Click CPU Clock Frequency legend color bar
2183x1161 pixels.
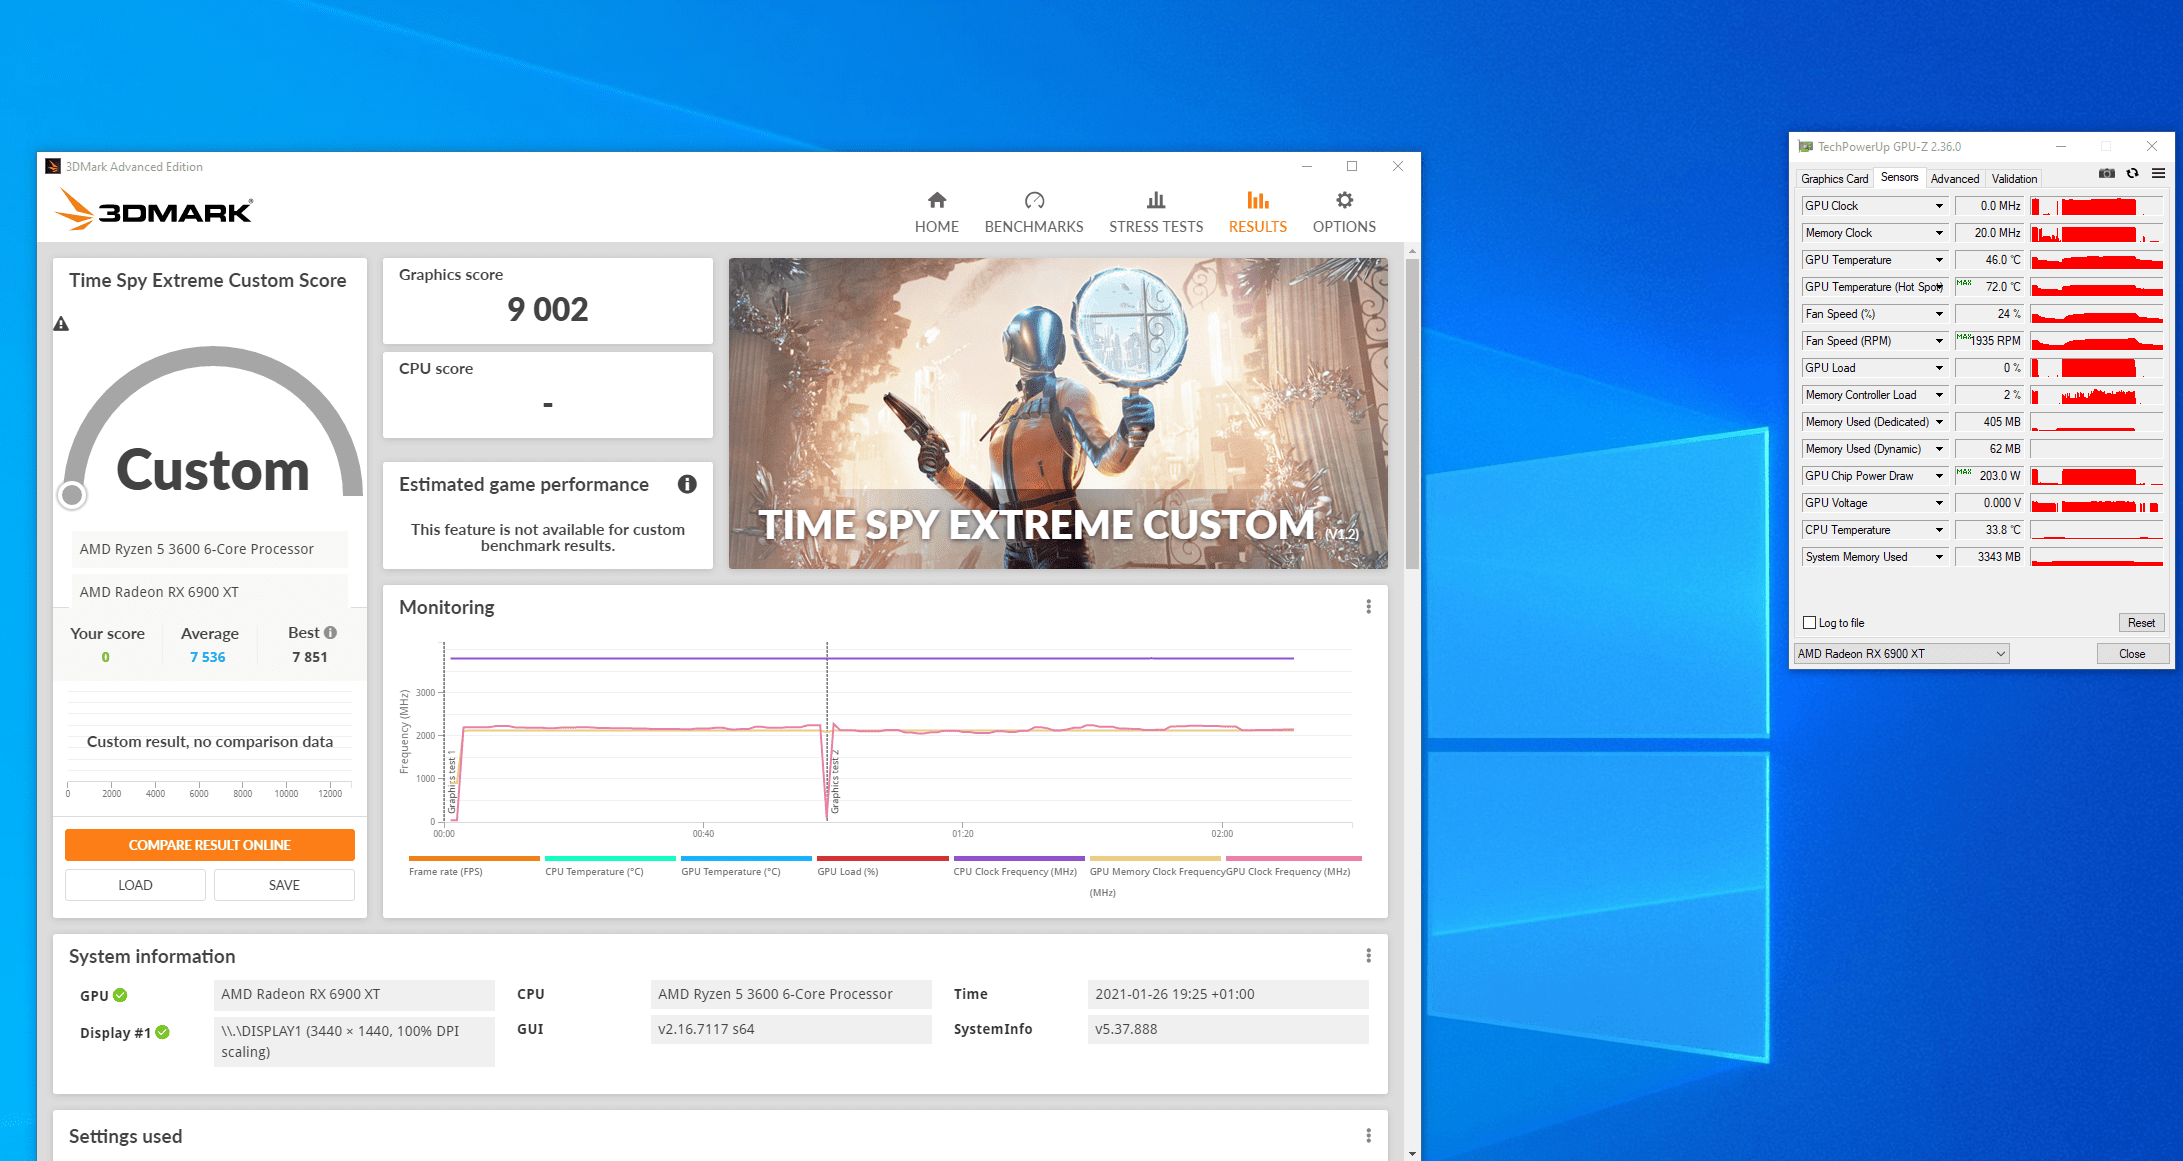click(x=1018, y=858)
